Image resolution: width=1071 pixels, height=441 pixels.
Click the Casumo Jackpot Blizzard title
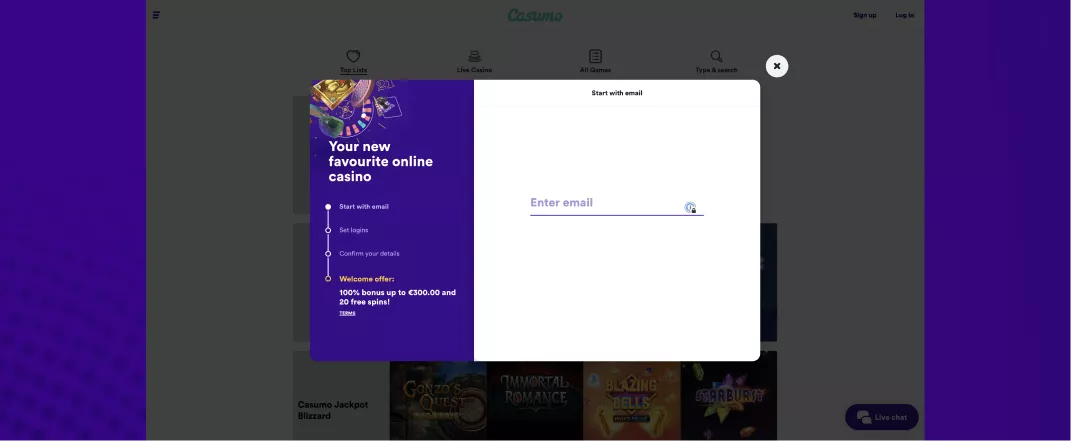coord(333,410)
